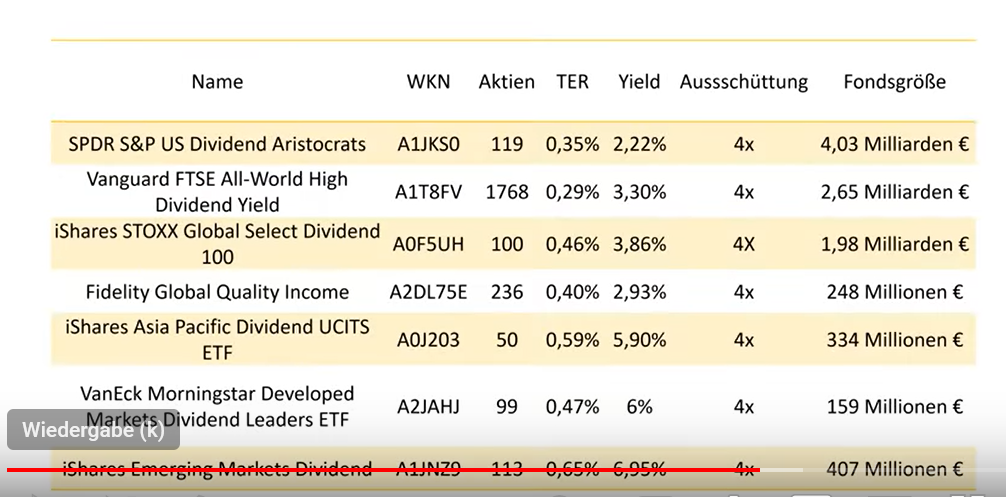This screenshot has height=497, width=1006.
Task: Click the 'WKN' column header
Action: (x=429, y=82)
